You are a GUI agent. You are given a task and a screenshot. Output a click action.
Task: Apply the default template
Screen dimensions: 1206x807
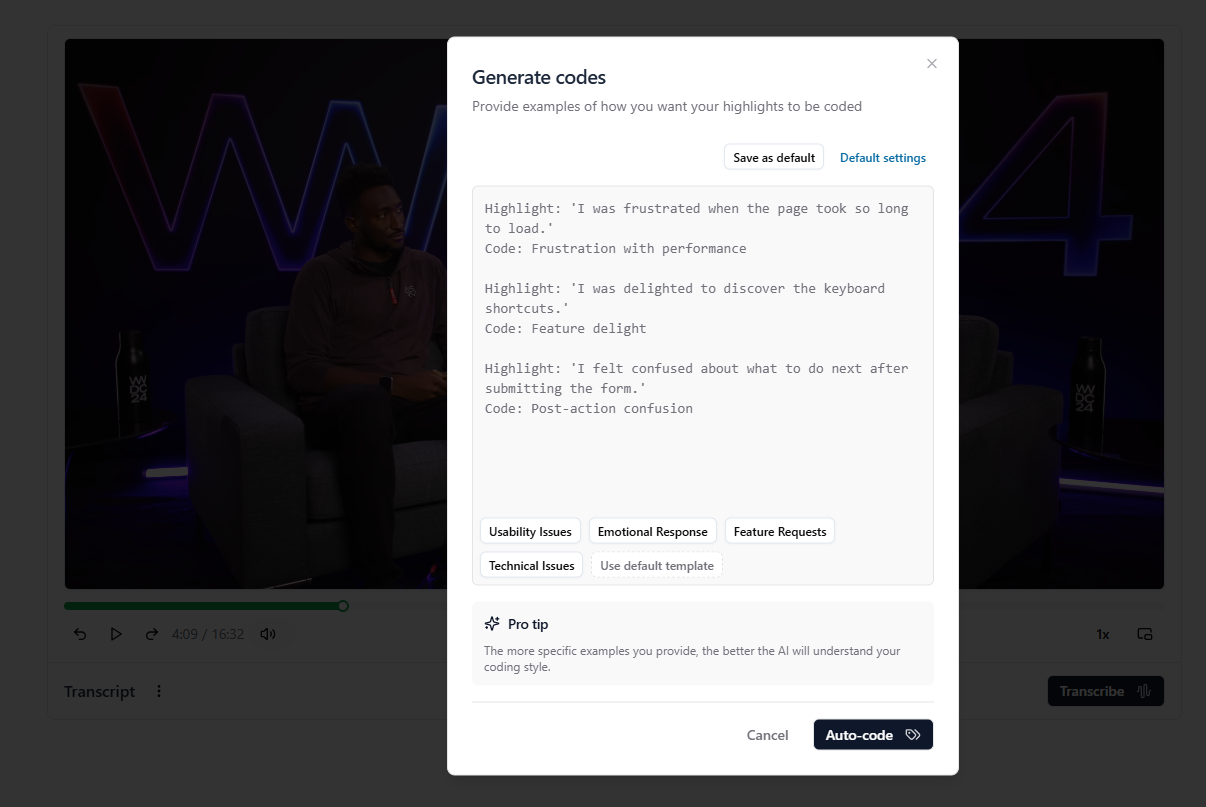pos(657,565)
